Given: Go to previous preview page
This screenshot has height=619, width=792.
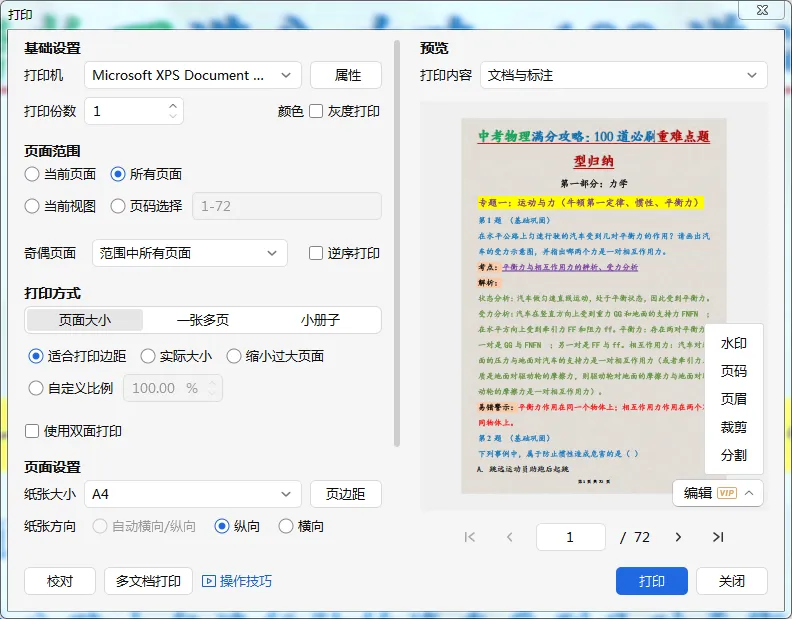Looking at the screenshot, I should point(509,537).
